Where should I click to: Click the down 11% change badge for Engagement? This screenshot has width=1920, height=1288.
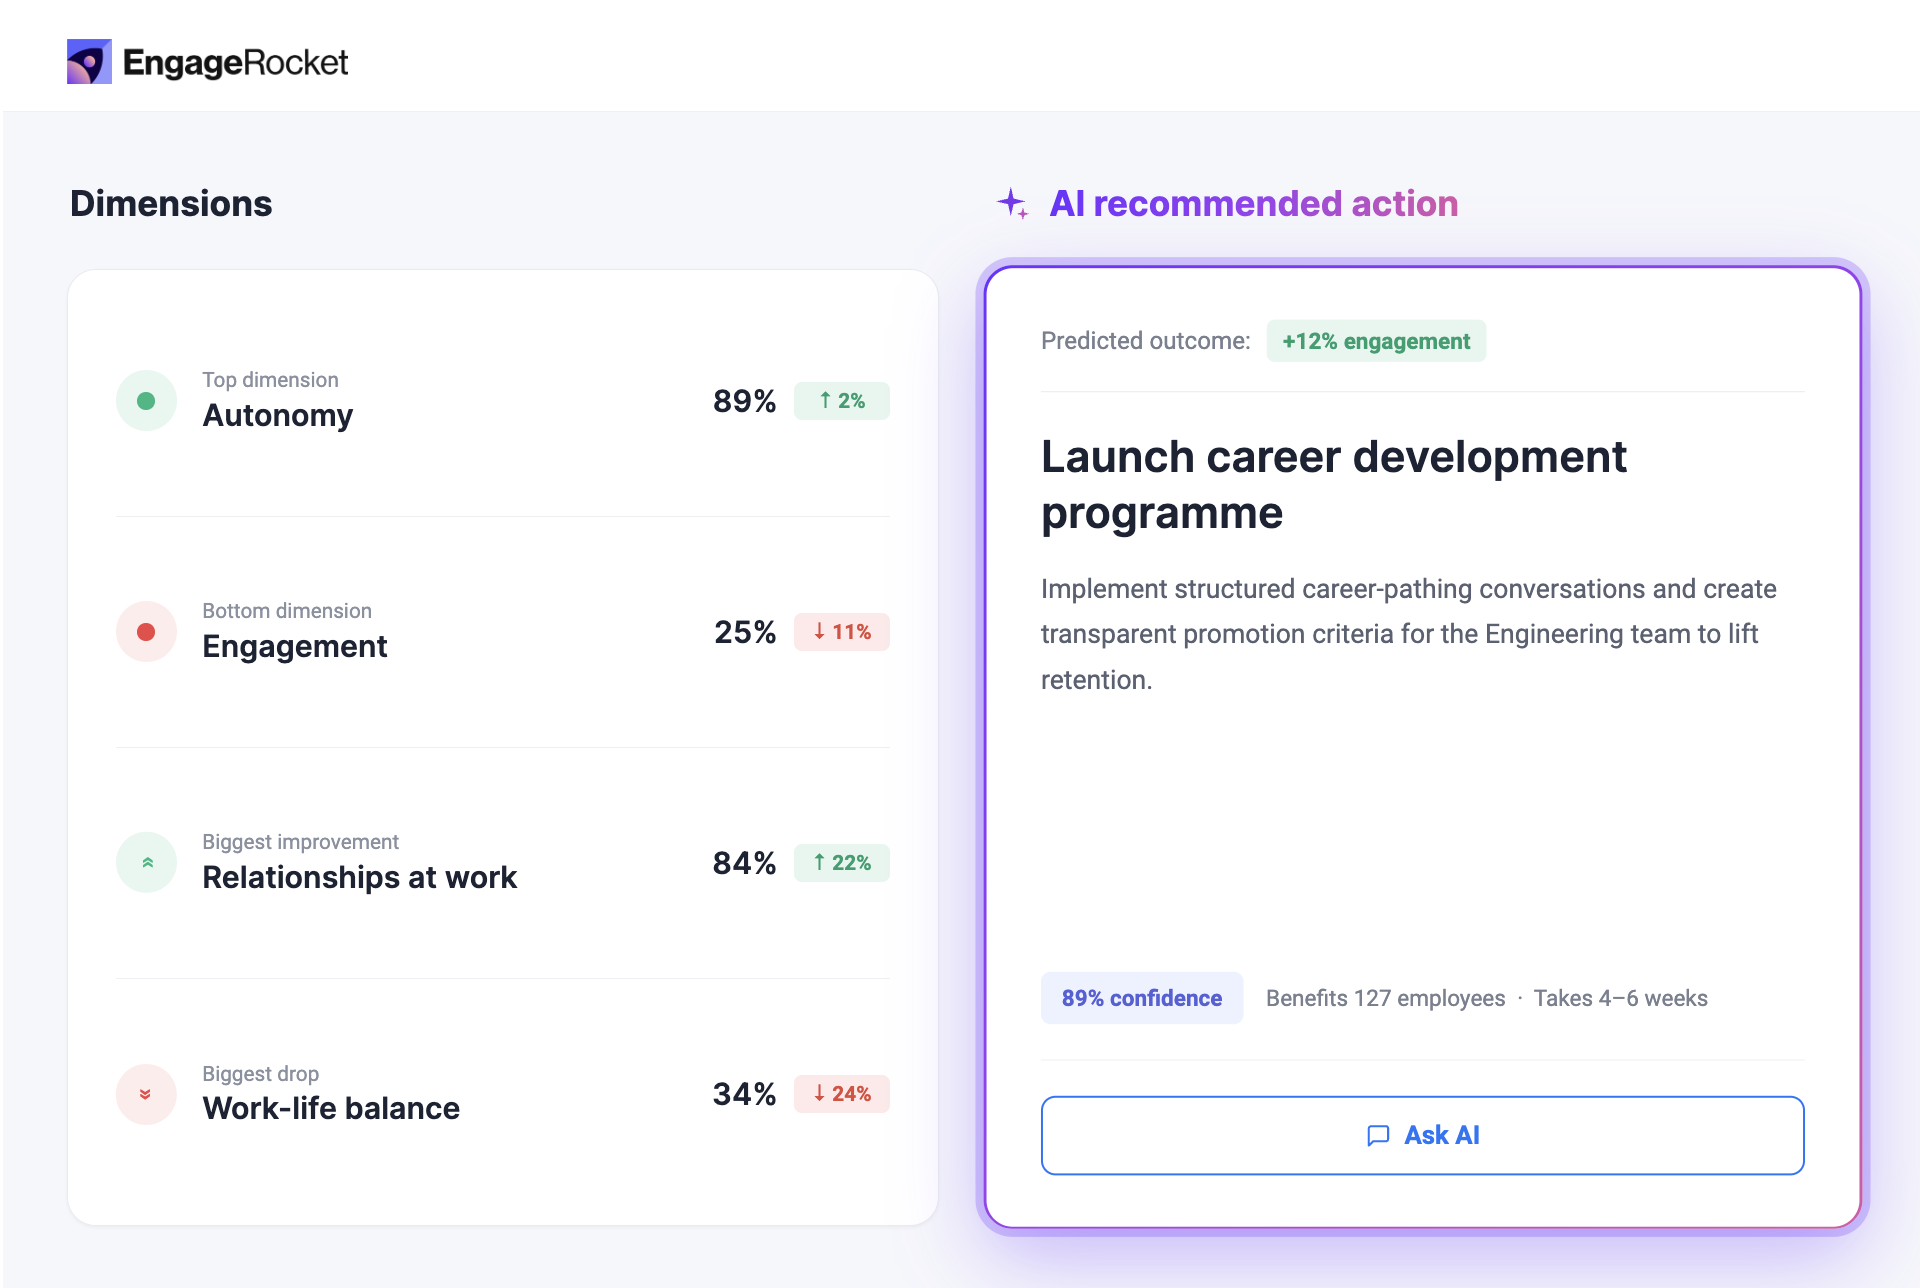point(842,632)
